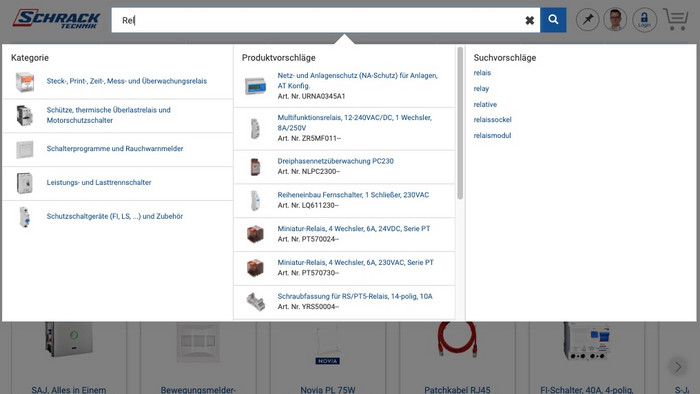
Task: Click the Login padlock icon
Action: point(644,20)
